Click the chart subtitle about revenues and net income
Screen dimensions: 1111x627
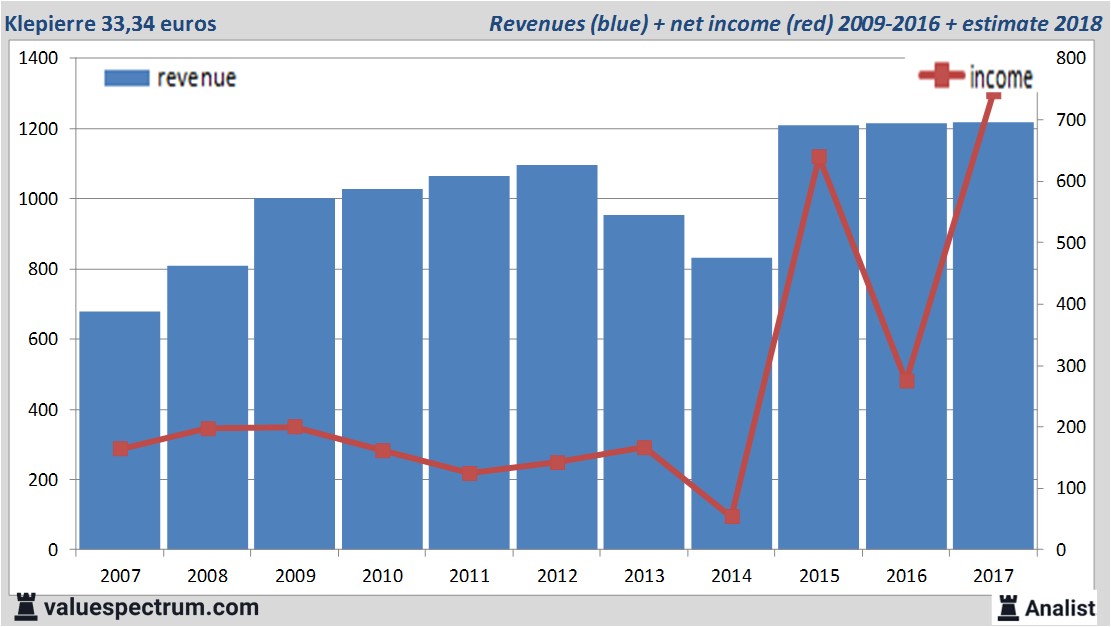(x=795, y=23)
